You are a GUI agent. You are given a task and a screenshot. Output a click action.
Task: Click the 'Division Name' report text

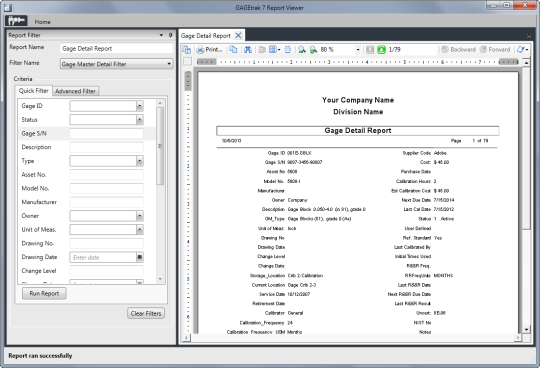point(358,112)
